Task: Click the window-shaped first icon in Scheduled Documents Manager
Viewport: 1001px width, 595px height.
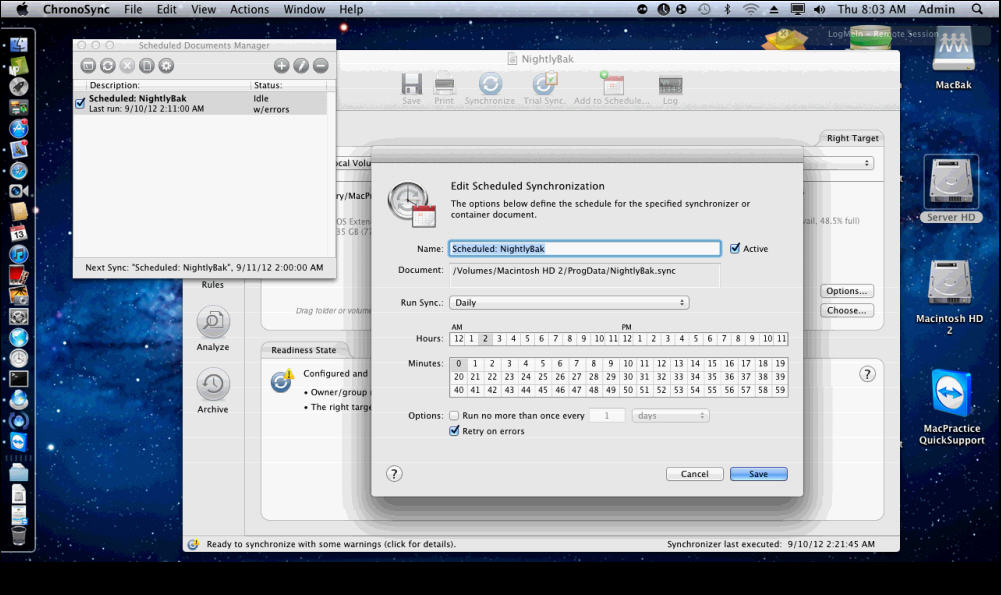Action: point(88,65)
